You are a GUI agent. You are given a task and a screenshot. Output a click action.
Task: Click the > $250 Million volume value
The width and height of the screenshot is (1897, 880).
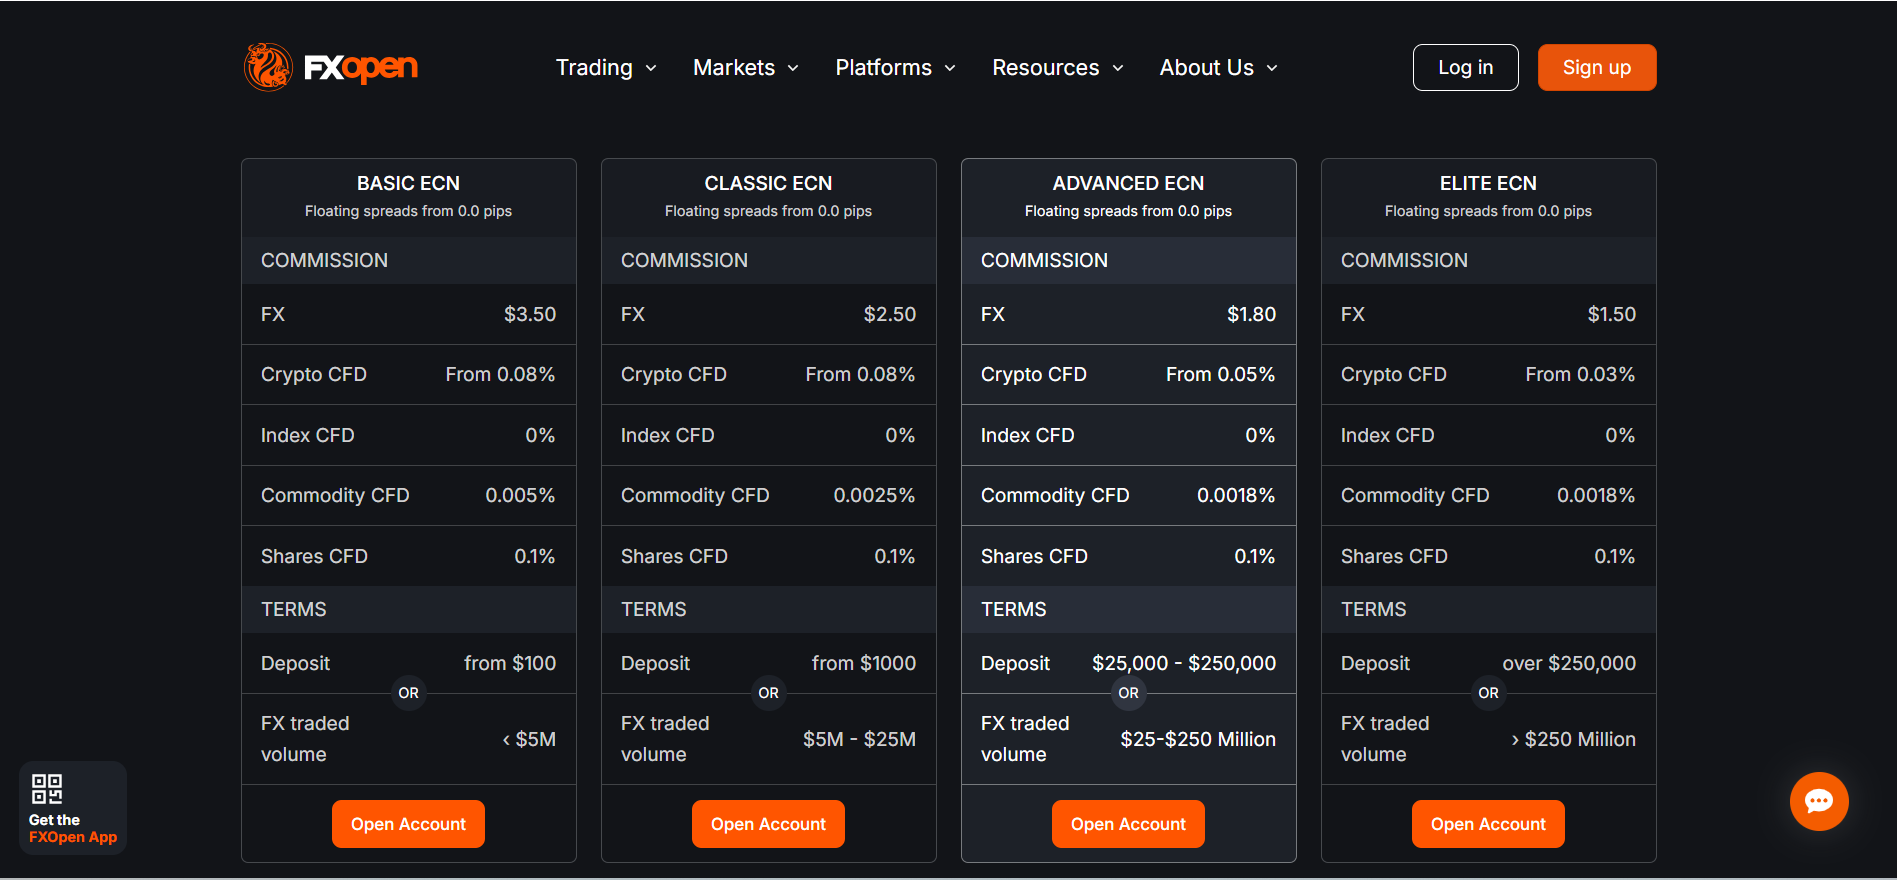pos(1573,739)
